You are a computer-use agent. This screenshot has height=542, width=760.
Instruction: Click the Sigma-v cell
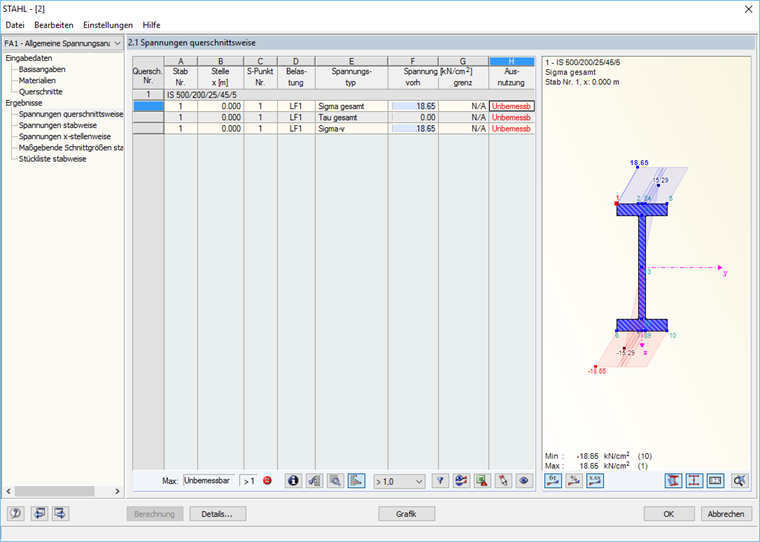coord(351,128)
